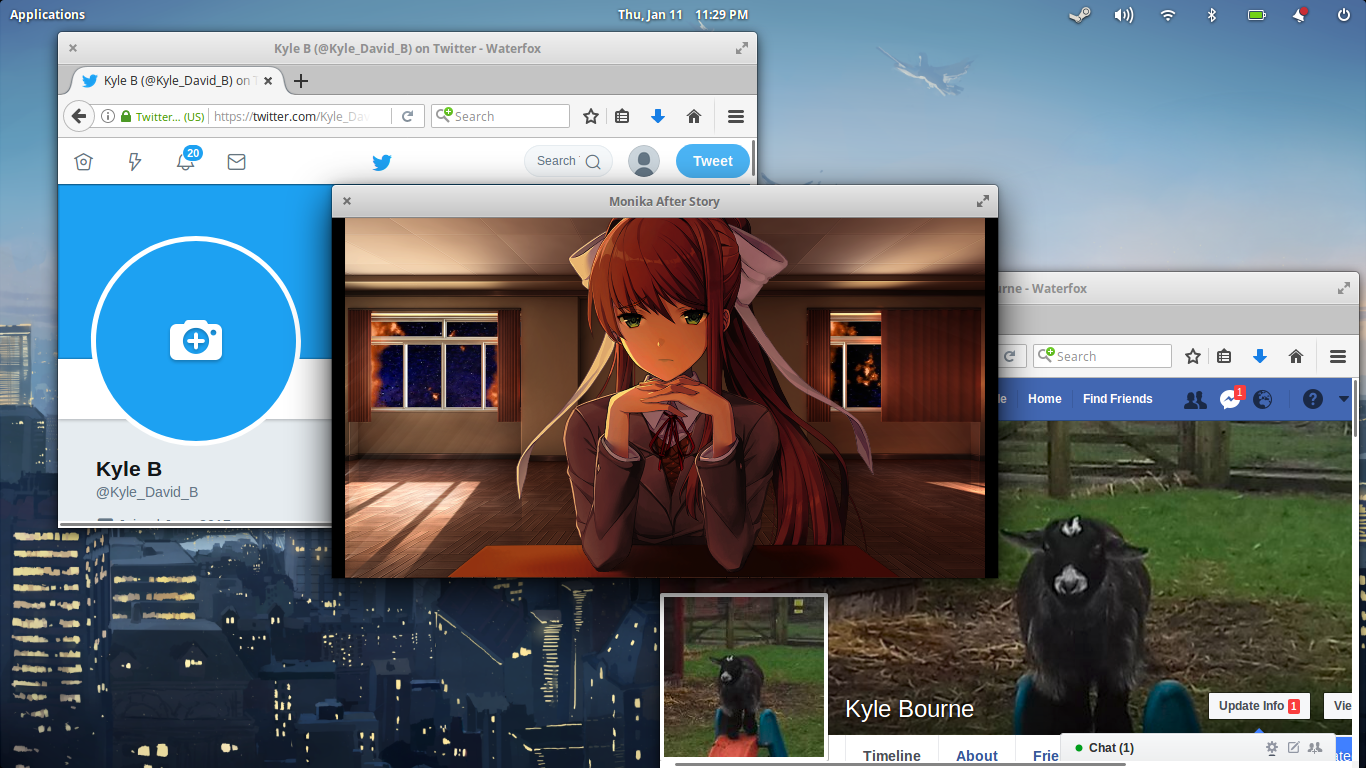This screenshot has width=1366, height=768.
Task: Open Twitter direct messages envelope icon
Action: click(236, 162)
